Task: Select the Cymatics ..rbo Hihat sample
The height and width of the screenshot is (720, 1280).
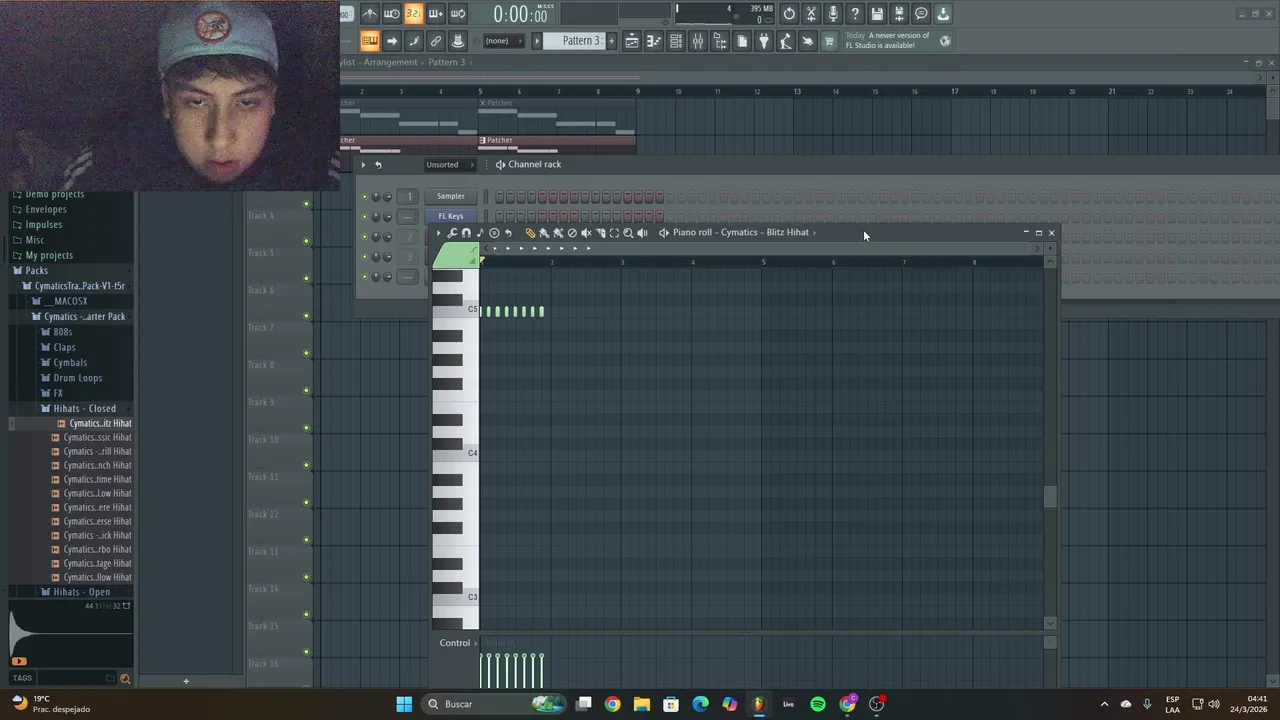Action: click(97, 550)
